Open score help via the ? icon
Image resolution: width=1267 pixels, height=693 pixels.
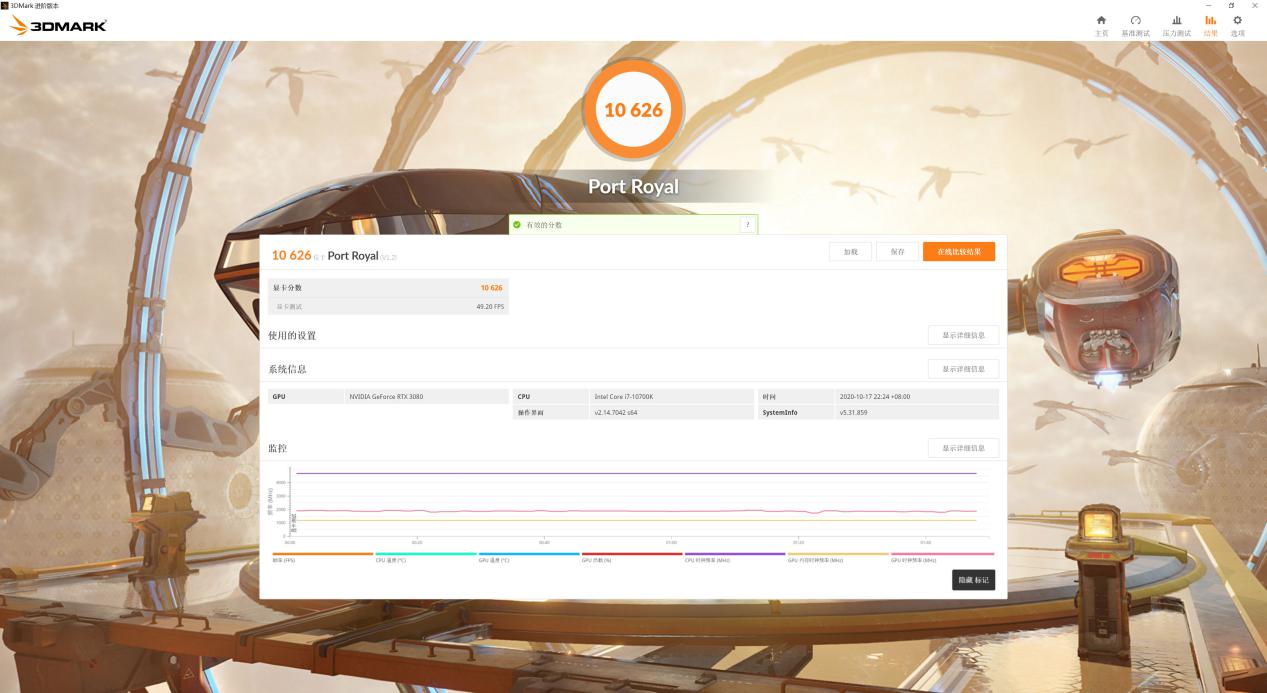pos(746,225)
